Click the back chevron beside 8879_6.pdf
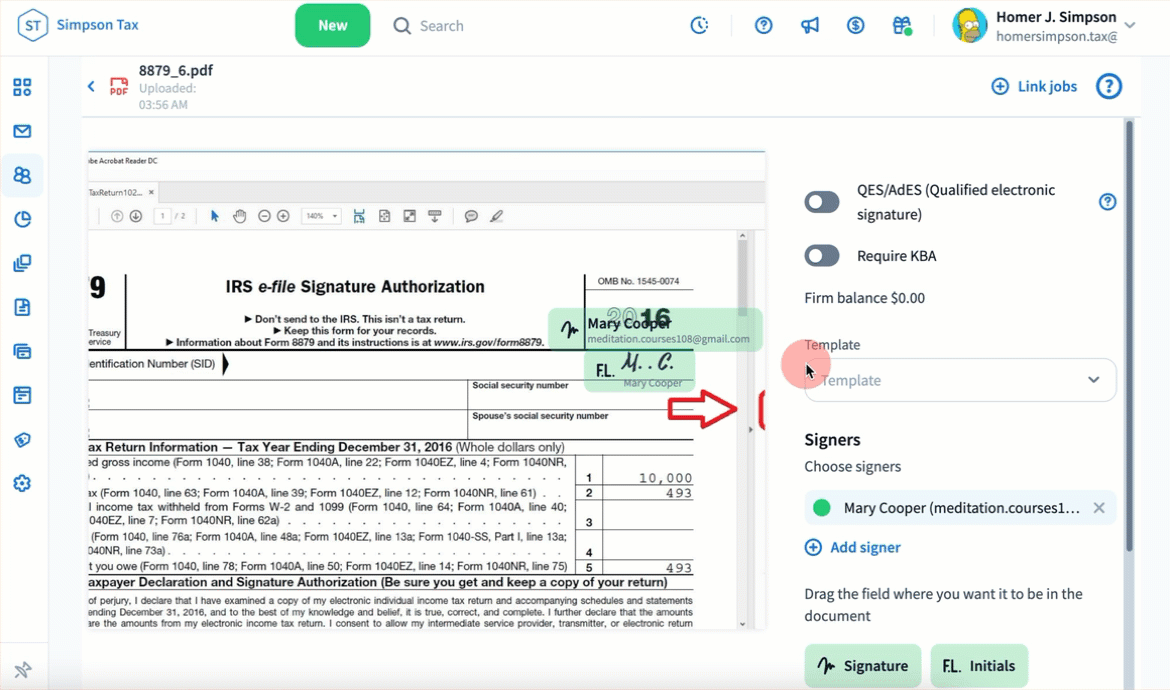The image size is (1170, 690). (91, 87)
